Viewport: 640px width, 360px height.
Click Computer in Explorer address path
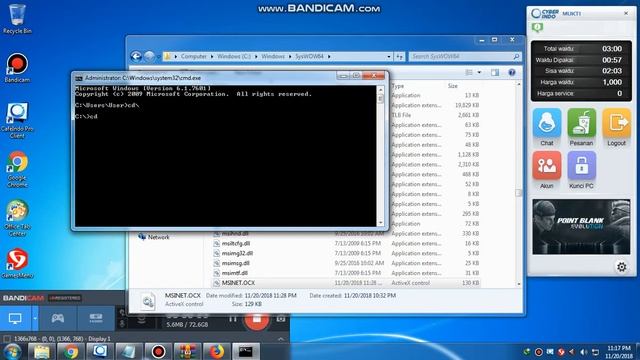tap(193, 56)
